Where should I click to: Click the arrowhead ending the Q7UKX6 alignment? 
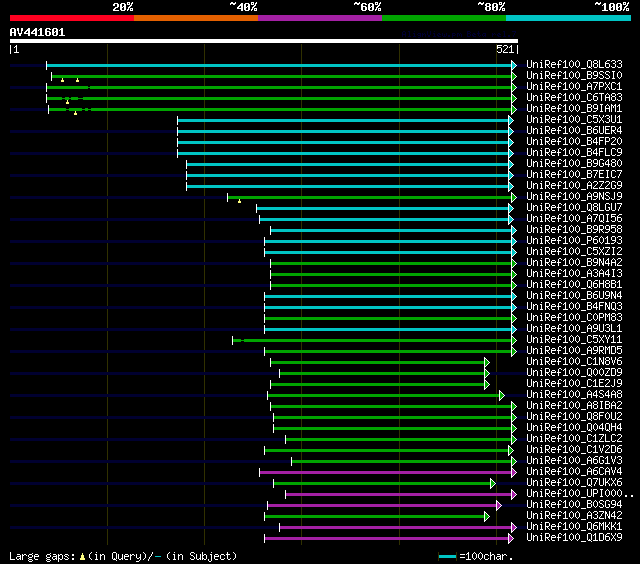point(493,484)
